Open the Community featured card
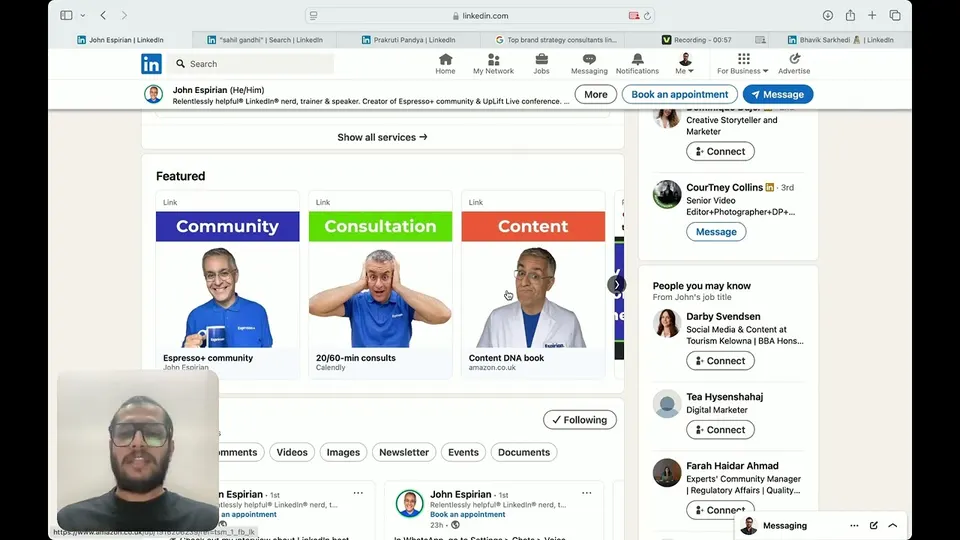Screen dimensions: 960x540 (x=228, y=285)
